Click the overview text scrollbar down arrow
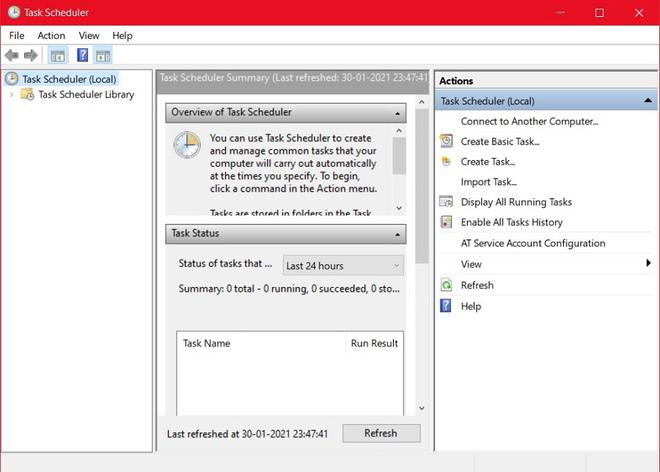This screenshot has height=472, width=660. coord(399,208)
